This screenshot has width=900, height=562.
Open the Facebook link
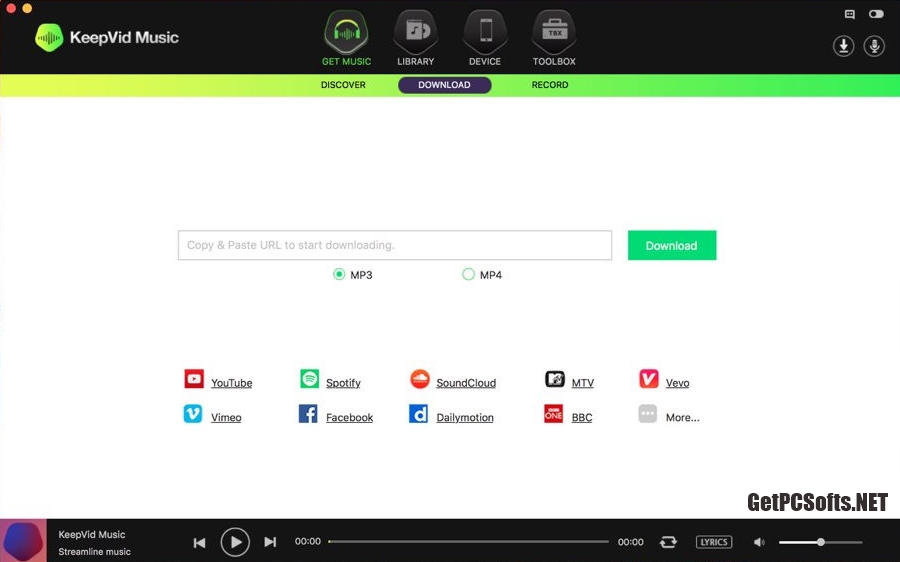point(350,417)
